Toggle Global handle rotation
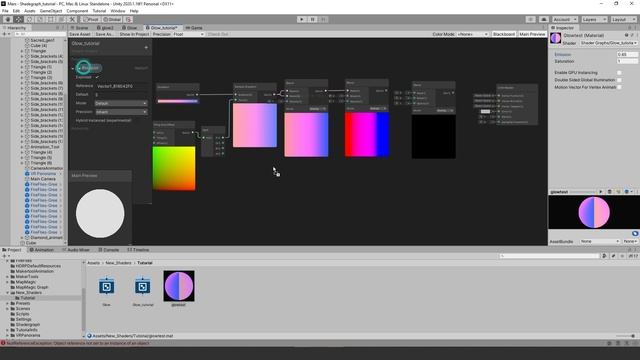640x360 pixels. coord(112,19)
